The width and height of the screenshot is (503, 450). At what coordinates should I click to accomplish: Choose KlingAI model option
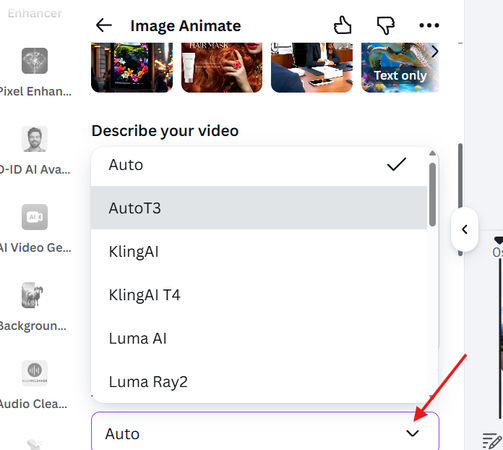pyautogui.click(x=259, y=251)
